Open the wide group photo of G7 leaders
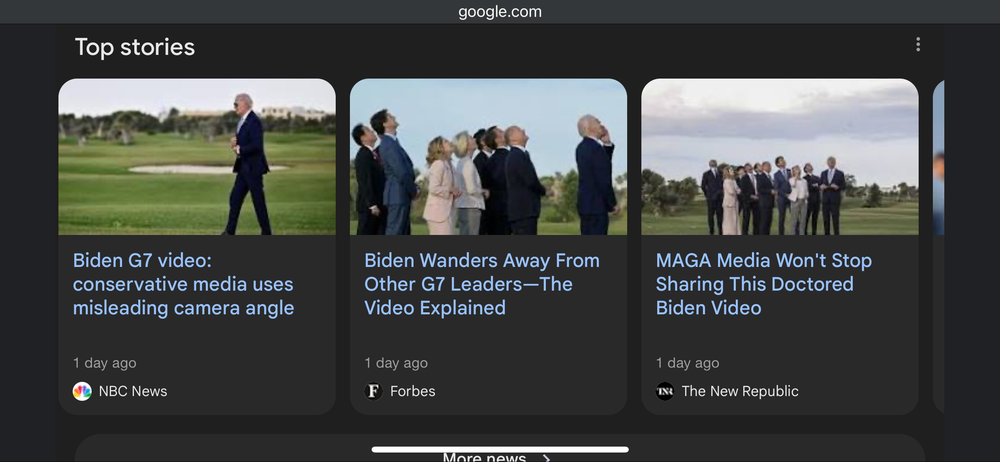Viewport: 1000px width, 462px height. click(x=779, y=157)
